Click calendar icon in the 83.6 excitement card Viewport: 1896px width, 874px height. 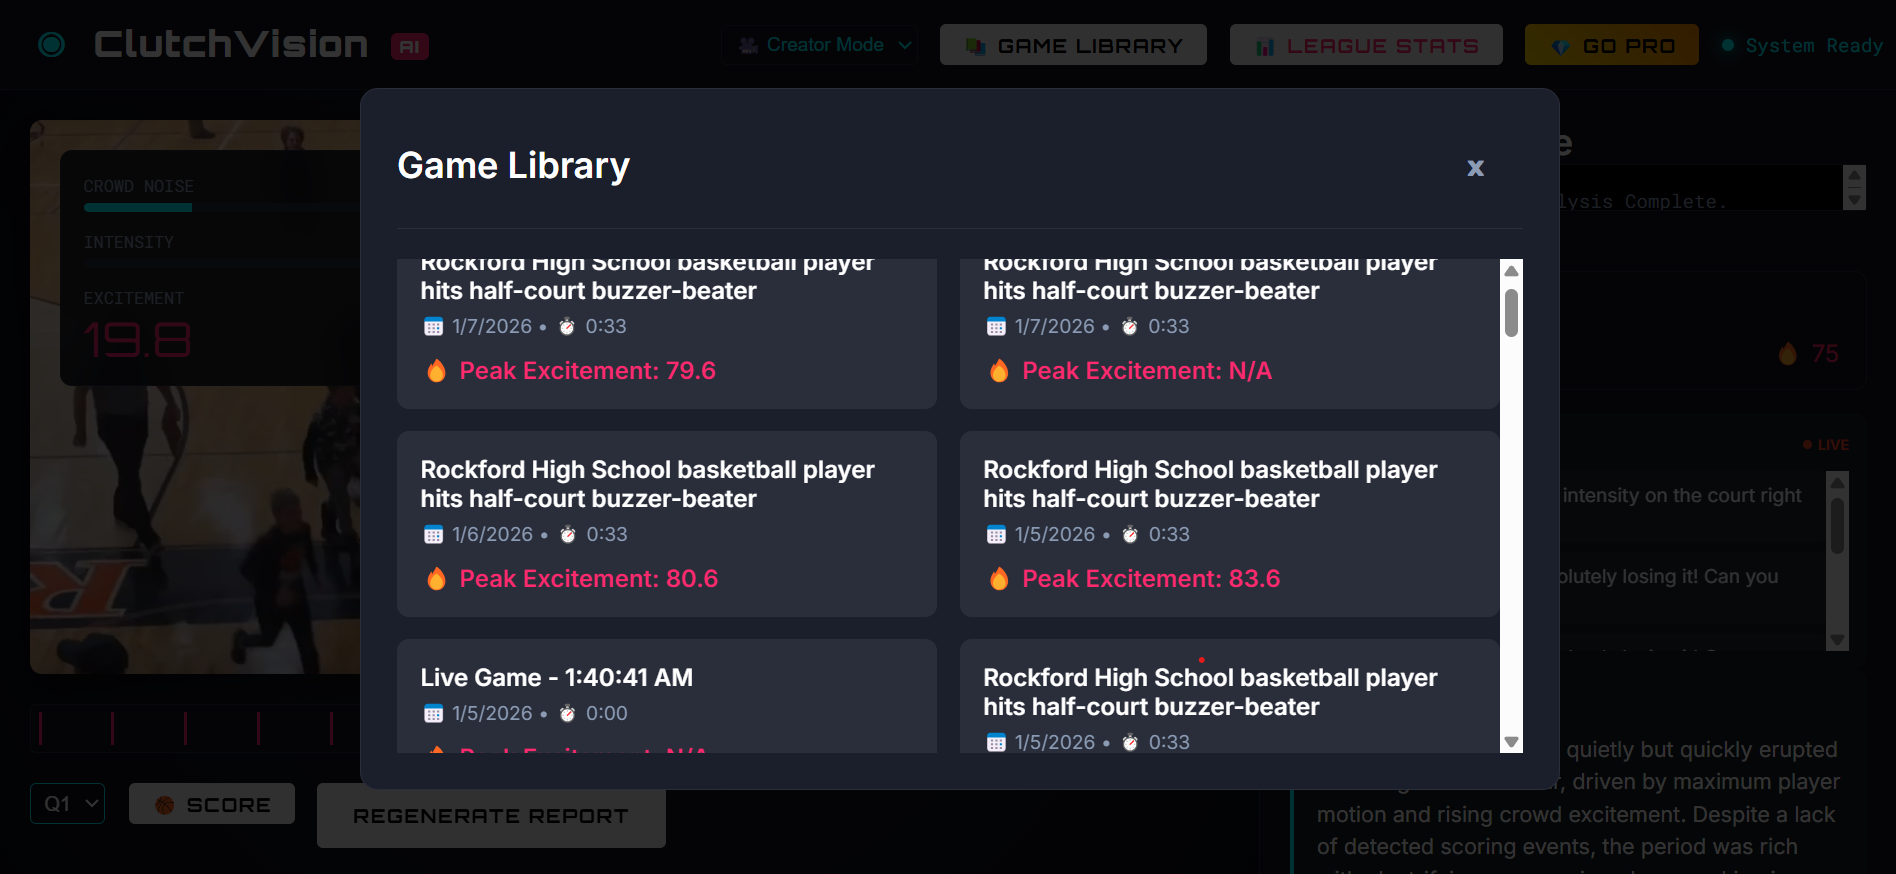(996, 535)
